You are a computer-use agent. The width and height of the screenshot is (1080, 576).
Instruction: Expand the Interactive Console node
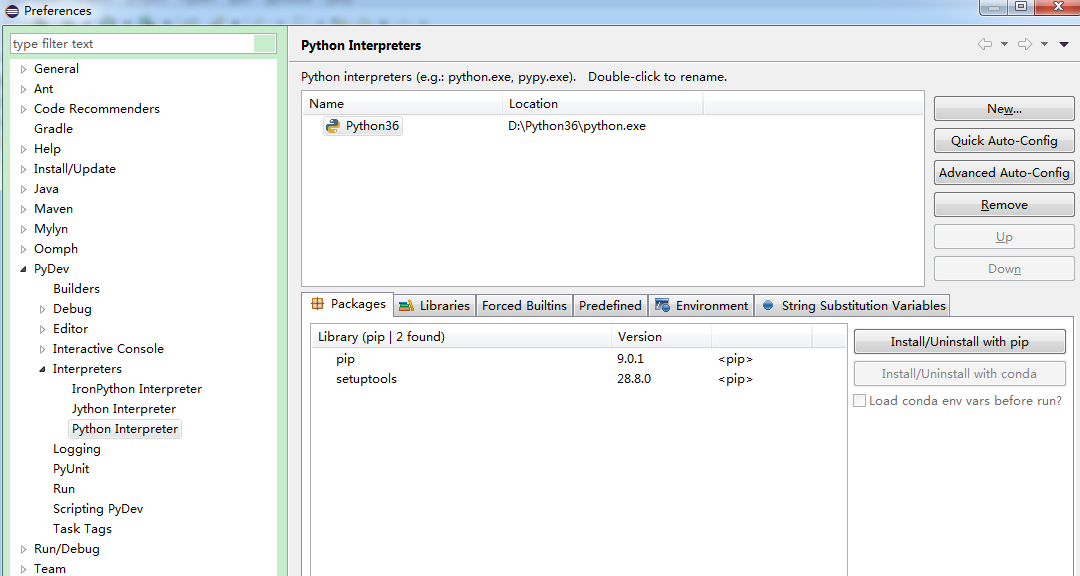click(42, 349)
